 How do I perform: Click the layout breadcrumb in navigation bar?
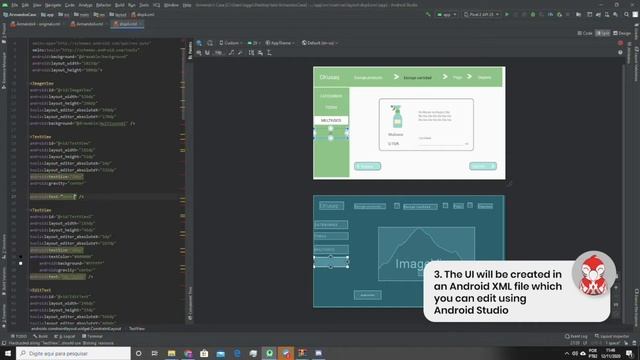118,15
